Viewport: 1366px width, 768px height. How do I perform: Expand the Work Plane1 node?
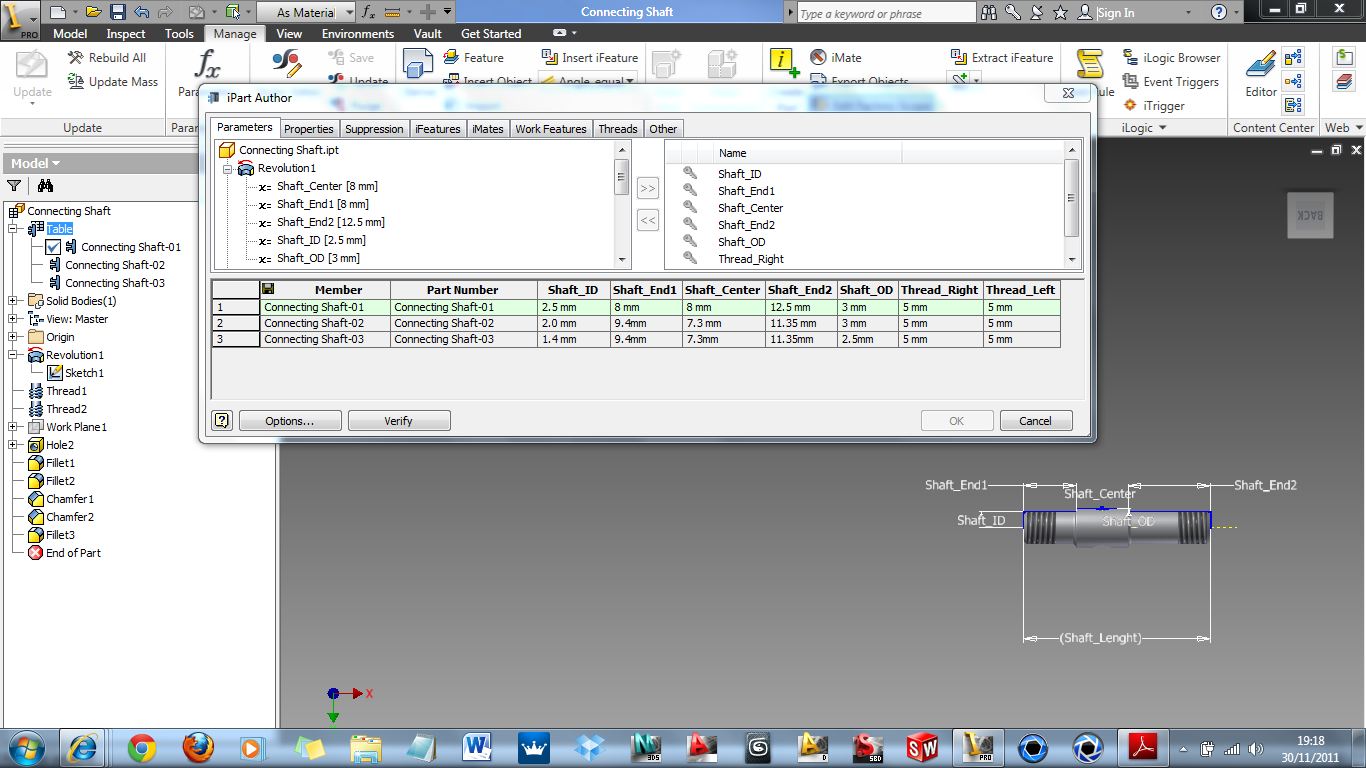[13, 427]
